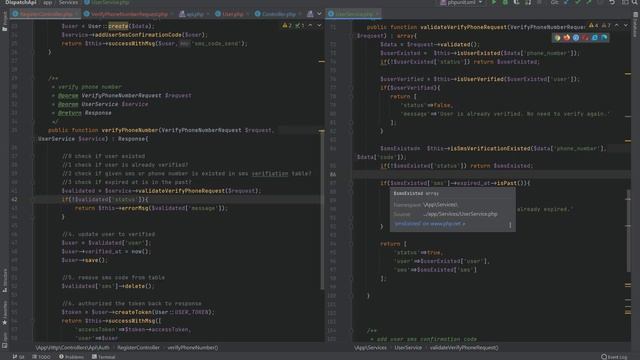The width and height of the screenshot is (640, 360).
Task: Click validateVerifyPhoneRequest function name in right editor
Action: [x=463, y=27]
